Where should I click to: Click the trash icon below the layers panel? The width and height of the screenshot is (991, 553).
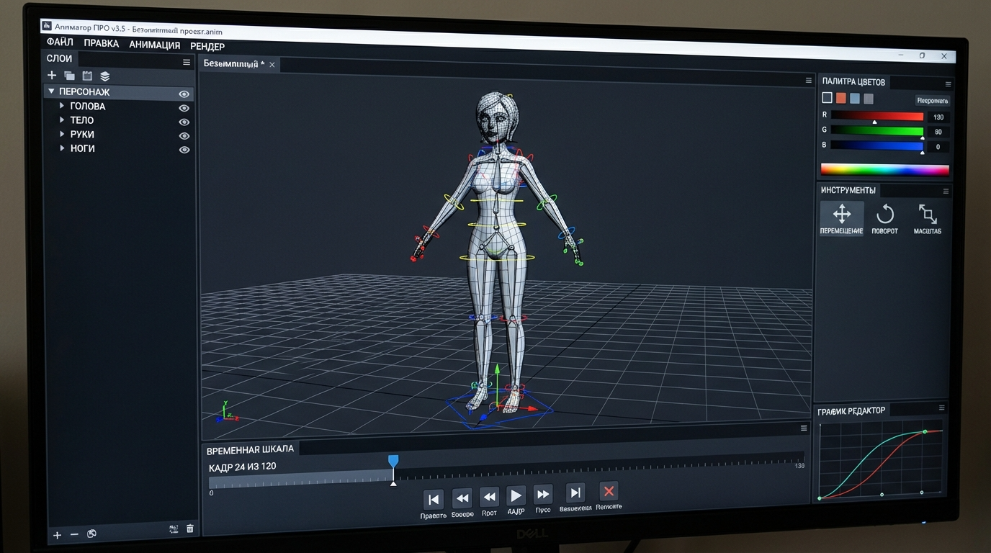point(190,529)
